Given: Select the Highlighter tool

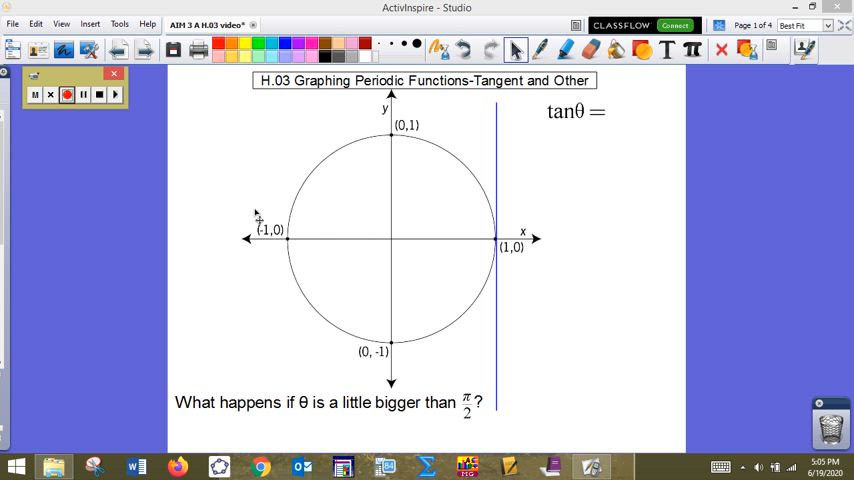Looking at the screenshot, I should pos(566,50).
